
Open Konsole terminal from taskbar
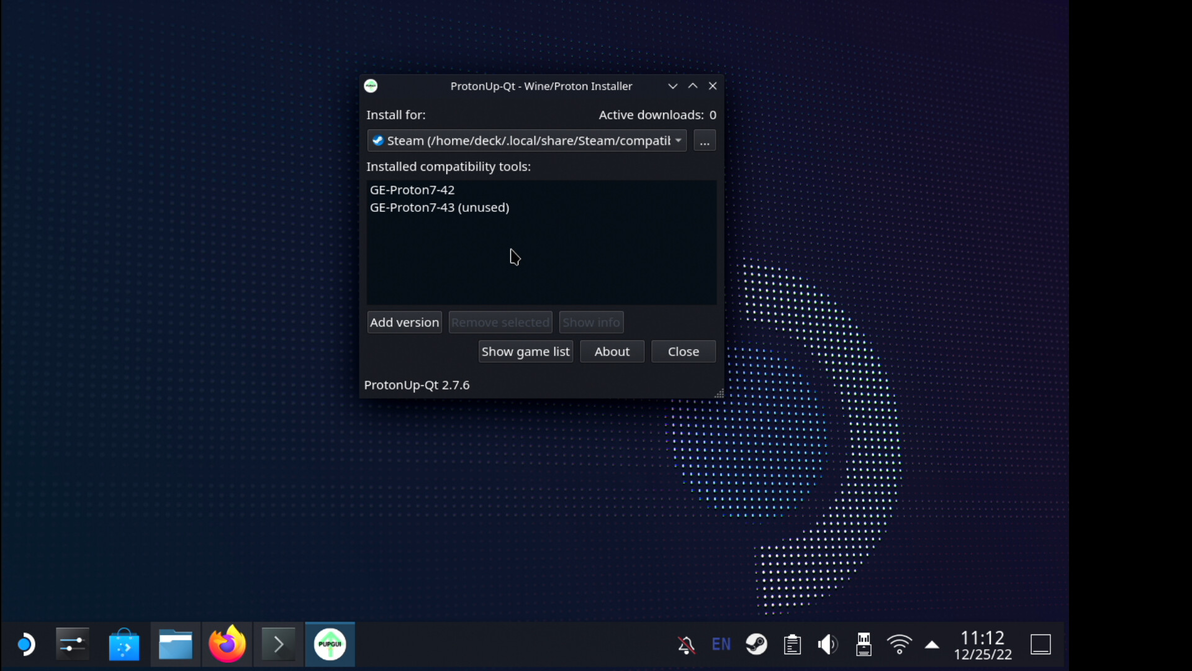tap(278, 644)
